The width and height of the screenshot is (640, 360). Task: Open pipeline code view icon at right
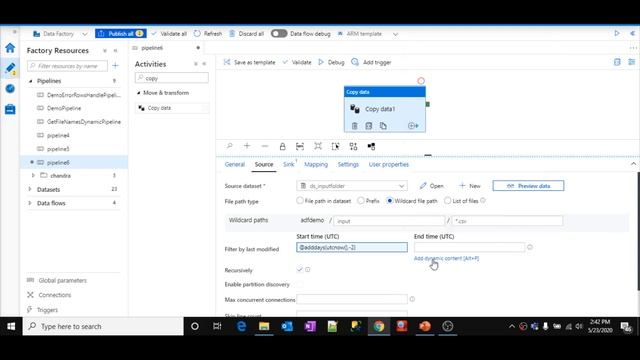[x=617, y=62]
